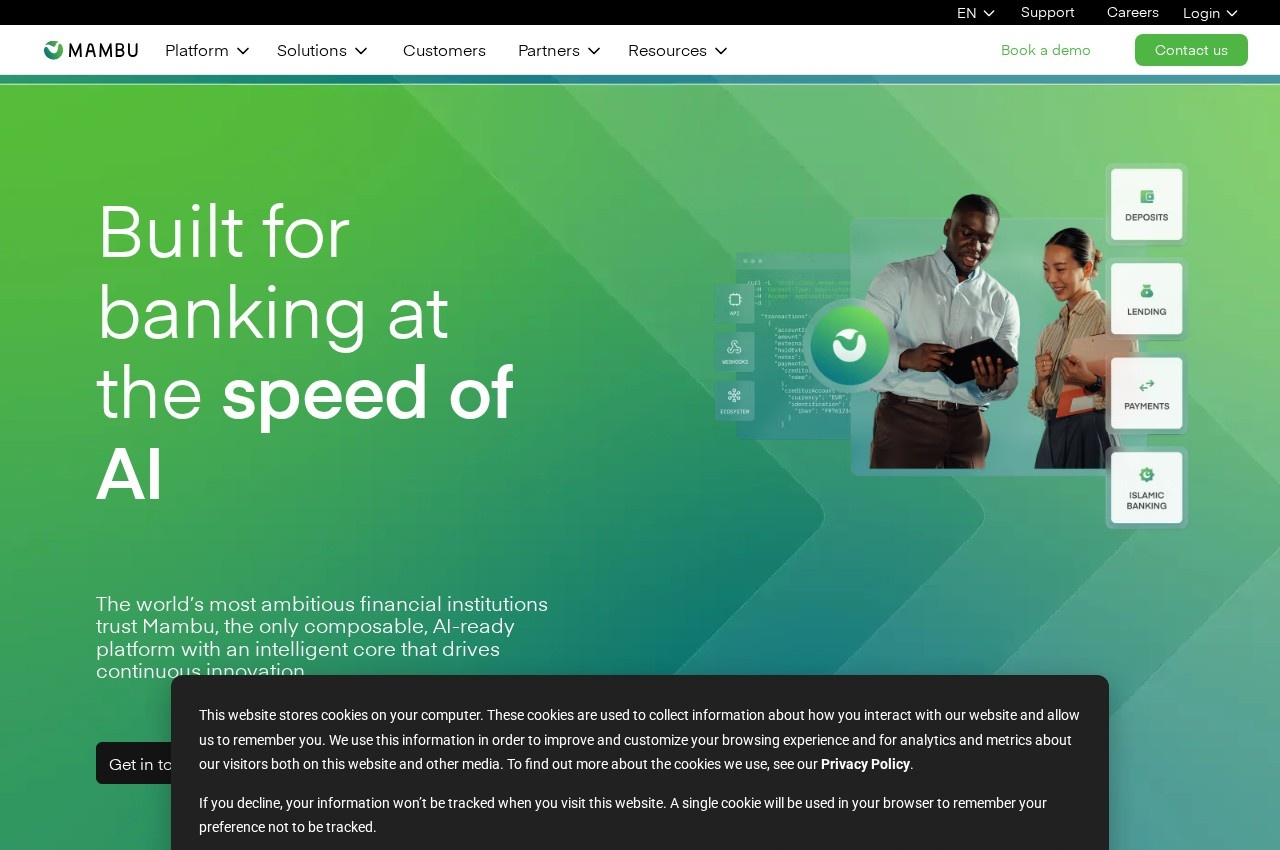1280x850 pixels.
Task: Select the Webhooks icon tile
Action: (x=734, y=352)
